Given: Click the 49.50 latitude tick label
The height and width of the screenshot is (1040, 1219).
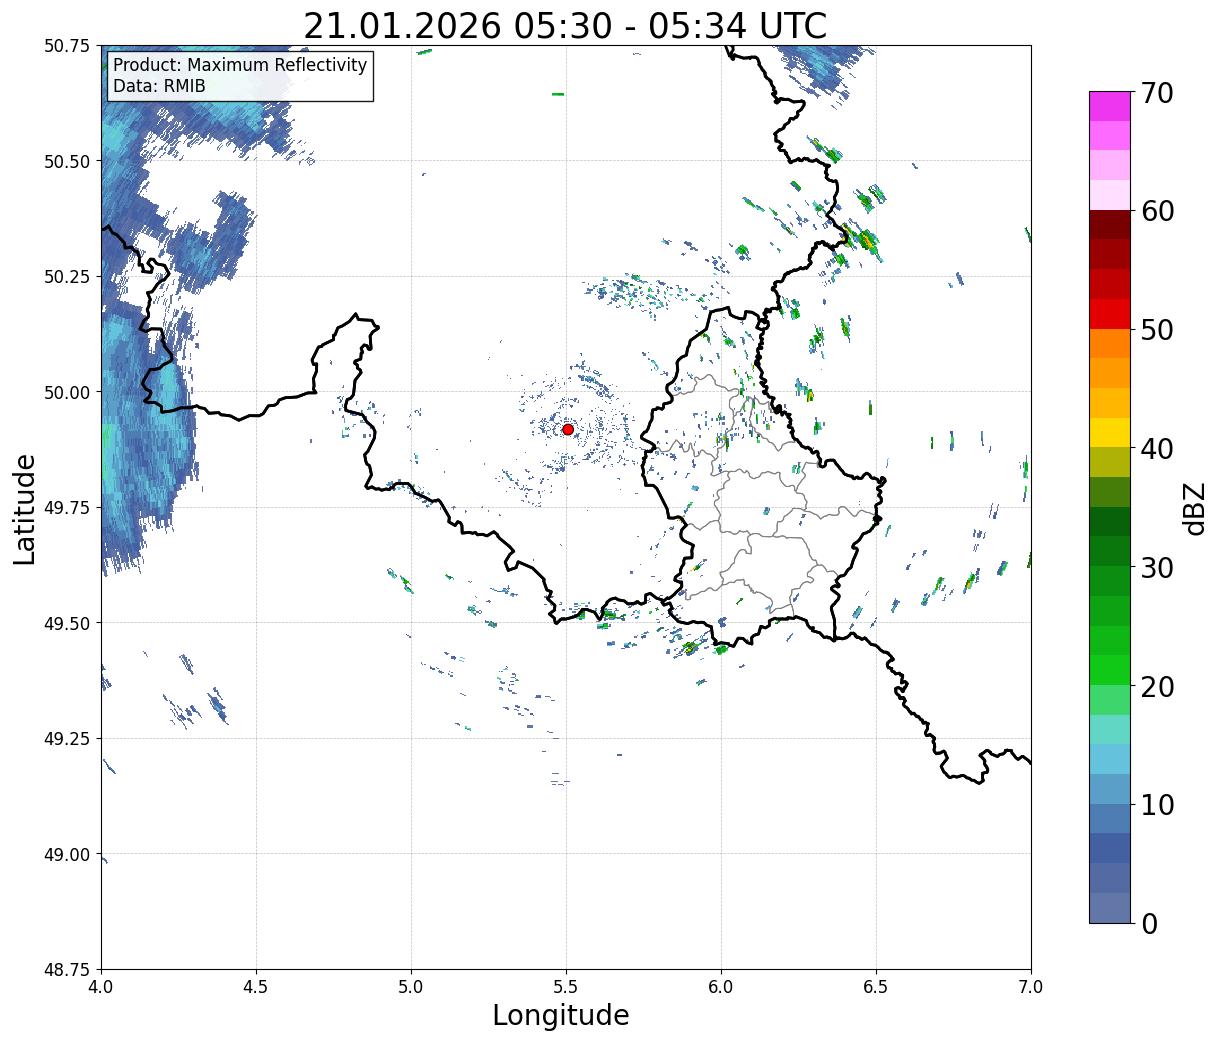Looking at the screenshot, I should tap(68, 623).
